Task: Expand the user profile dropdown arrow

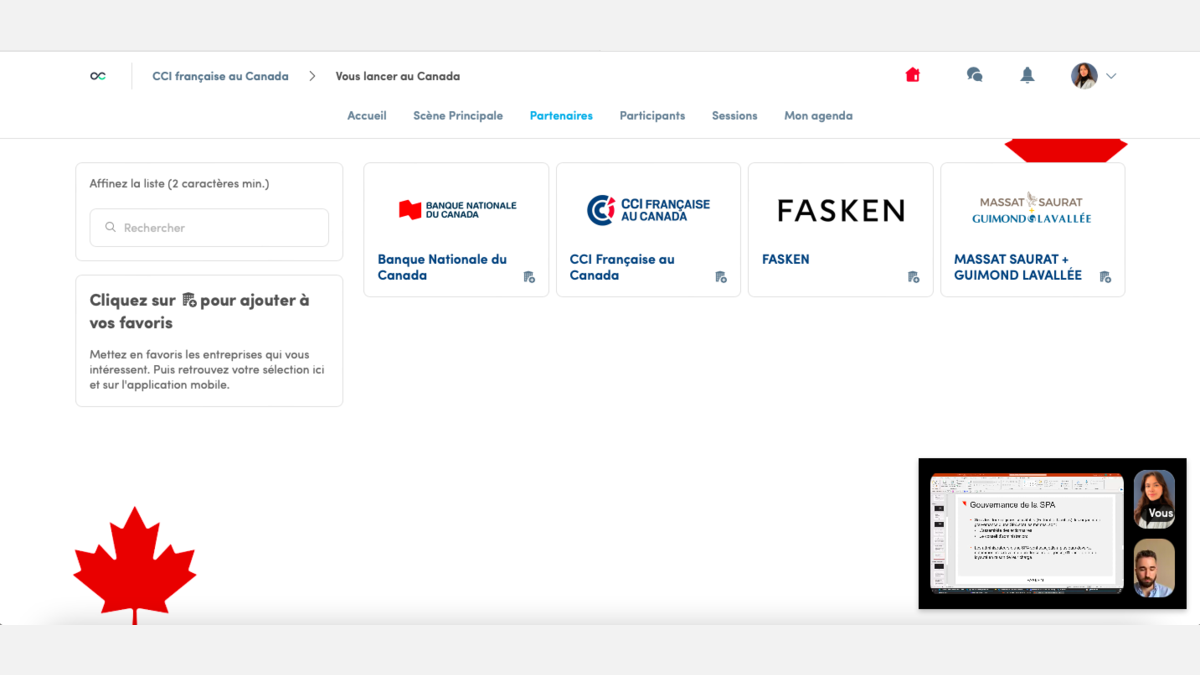Action: (1111, 76)
